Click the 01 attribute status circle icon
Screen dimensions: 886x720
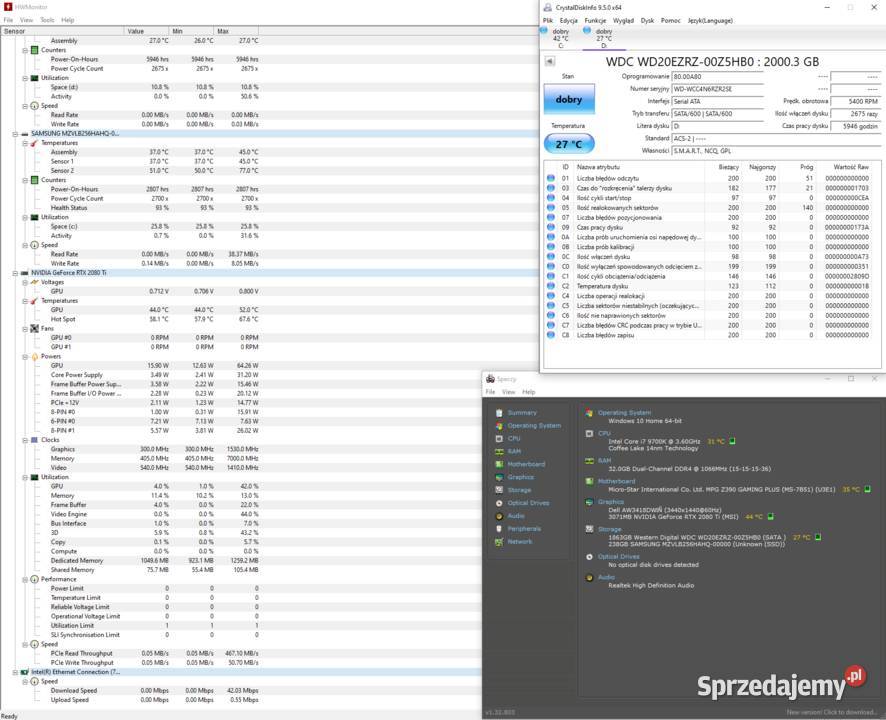coord(551,179)
